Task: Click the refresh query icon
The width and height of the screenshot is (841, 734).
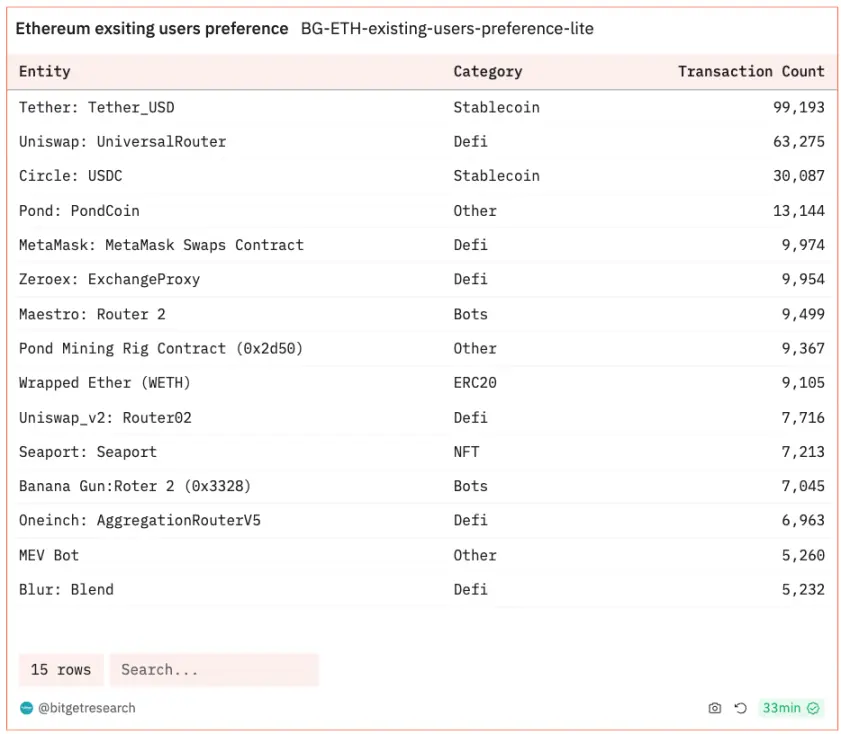Action: click(740, 708)
